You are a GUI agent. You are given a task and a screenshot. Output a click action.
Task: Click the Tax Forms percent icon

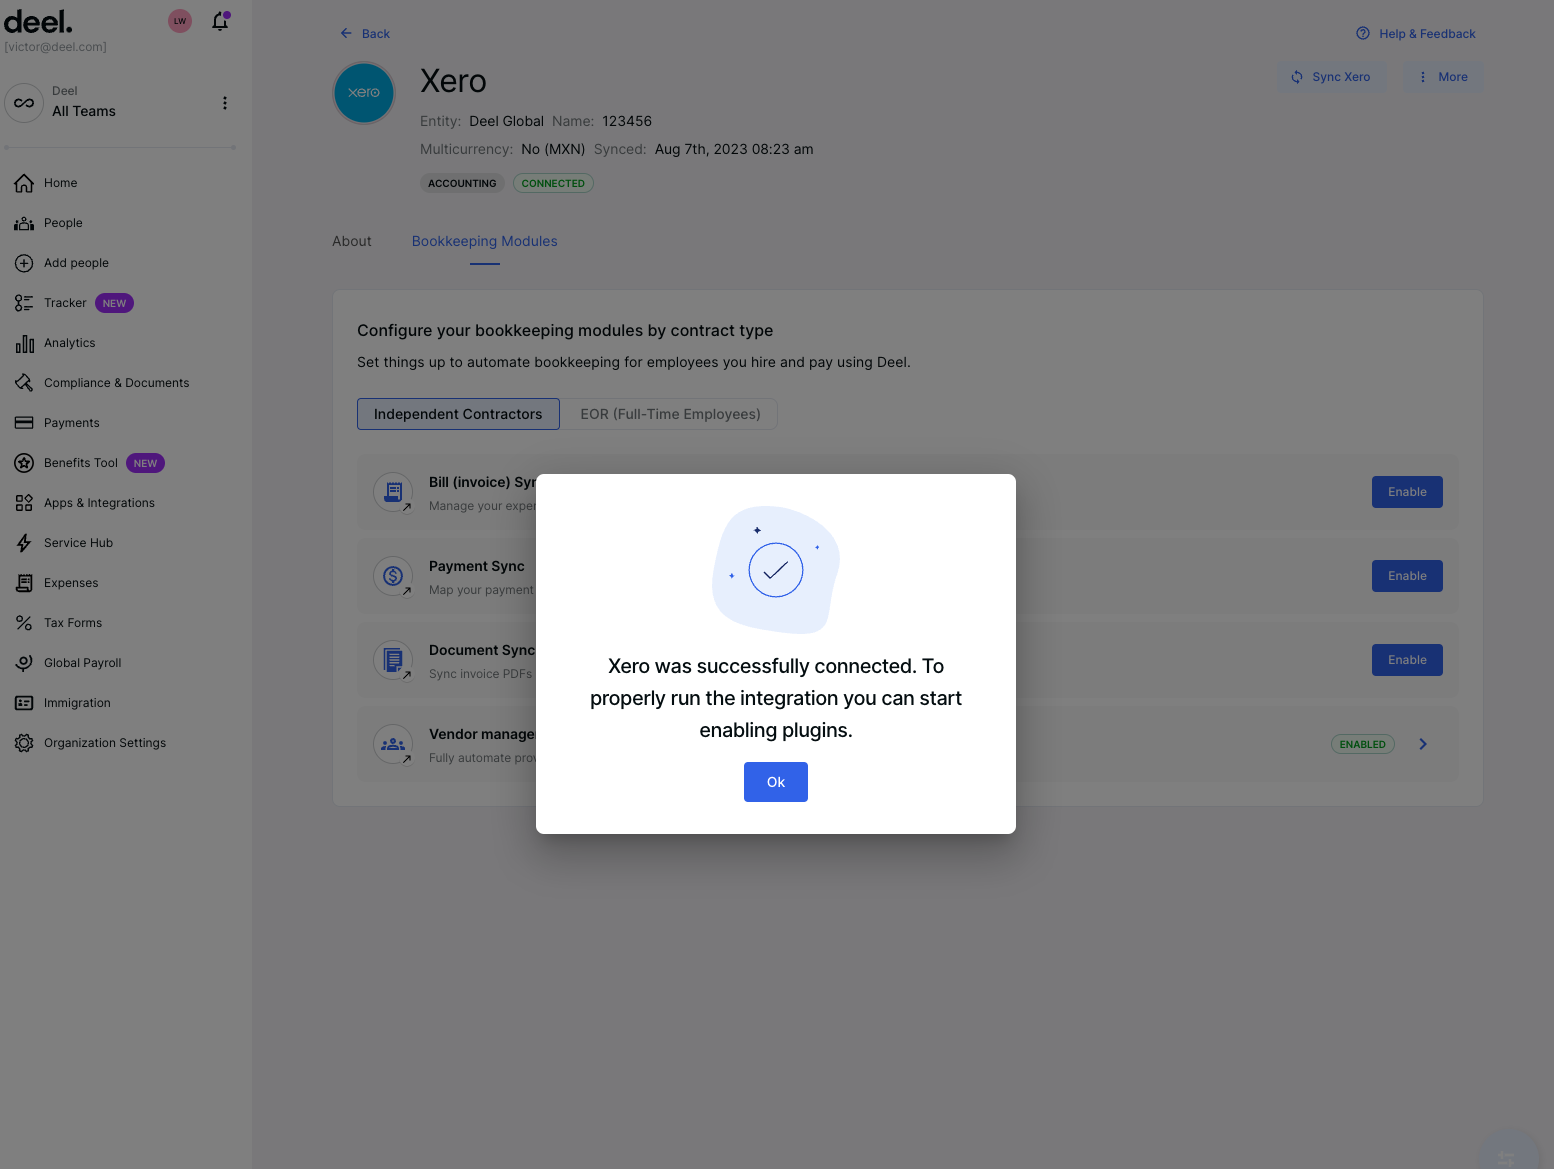pos(24,623)
